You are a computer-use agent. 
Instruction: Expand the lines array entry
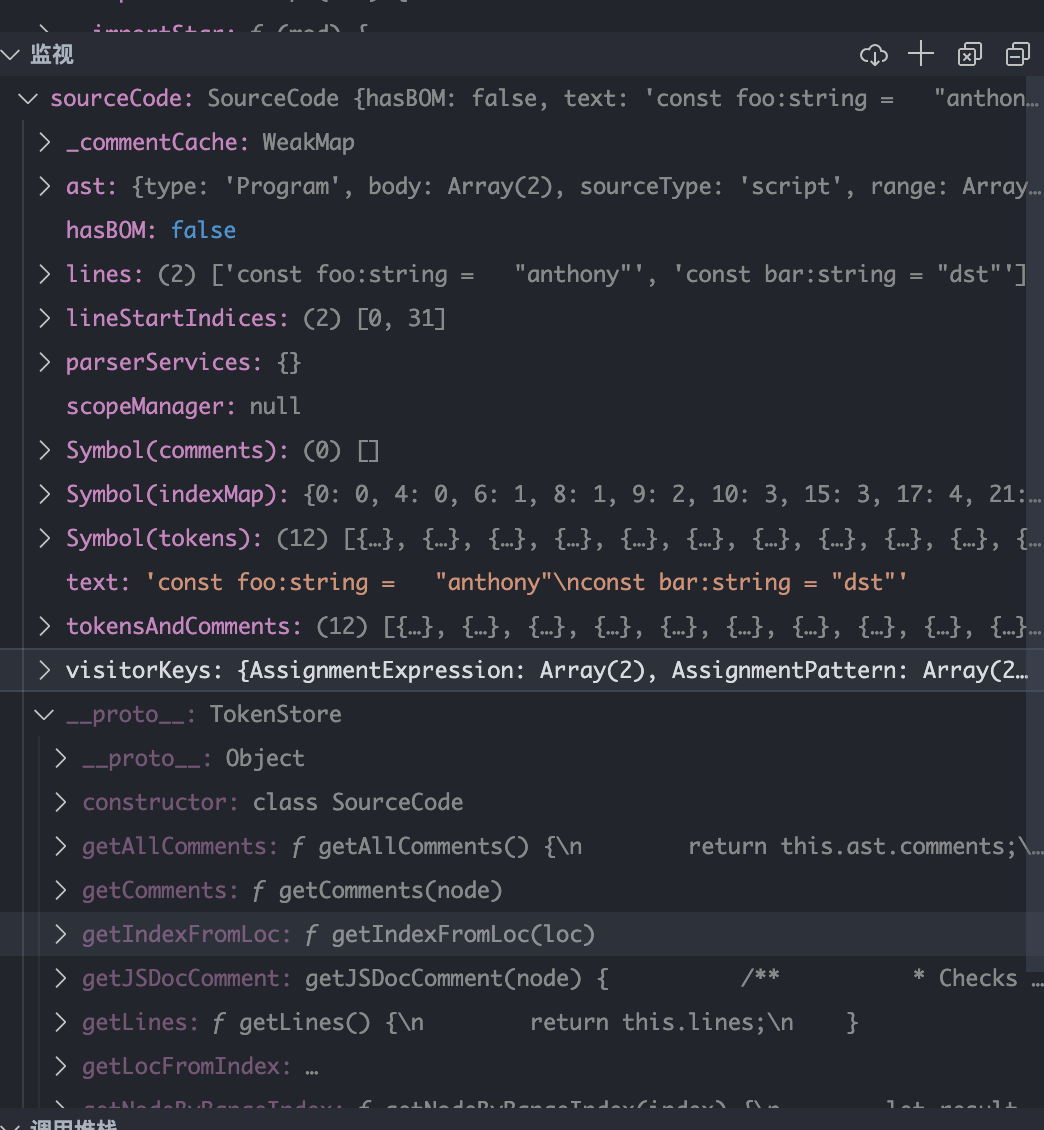(45, 274)
